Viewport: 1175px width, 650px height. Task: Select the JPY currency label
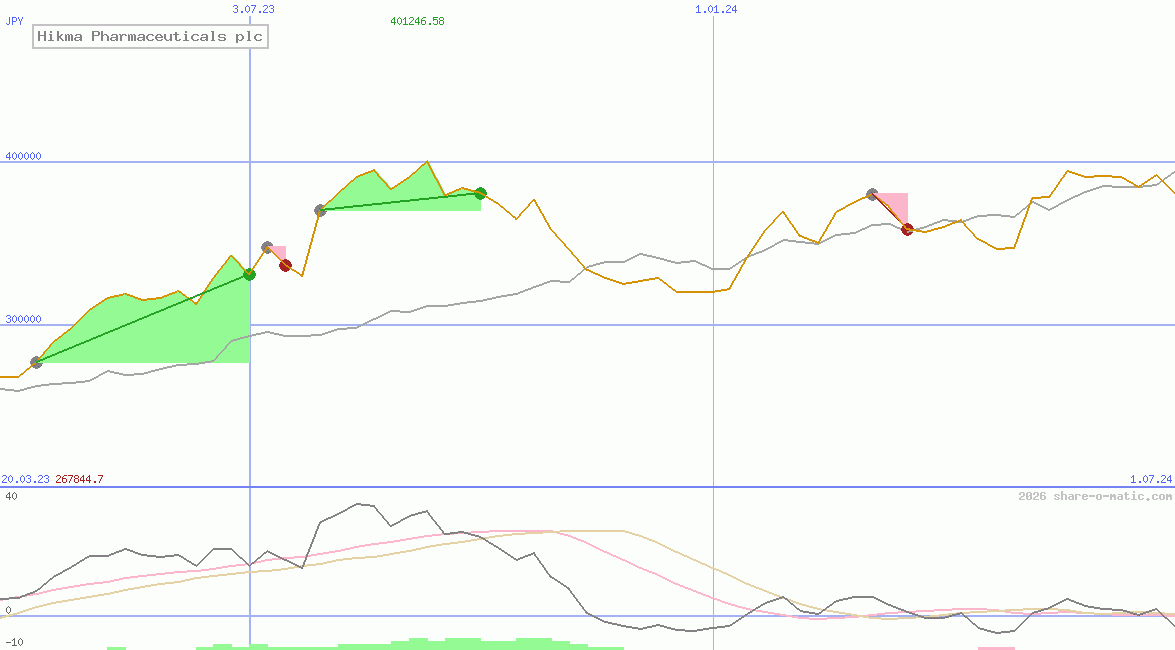point(14,18)
